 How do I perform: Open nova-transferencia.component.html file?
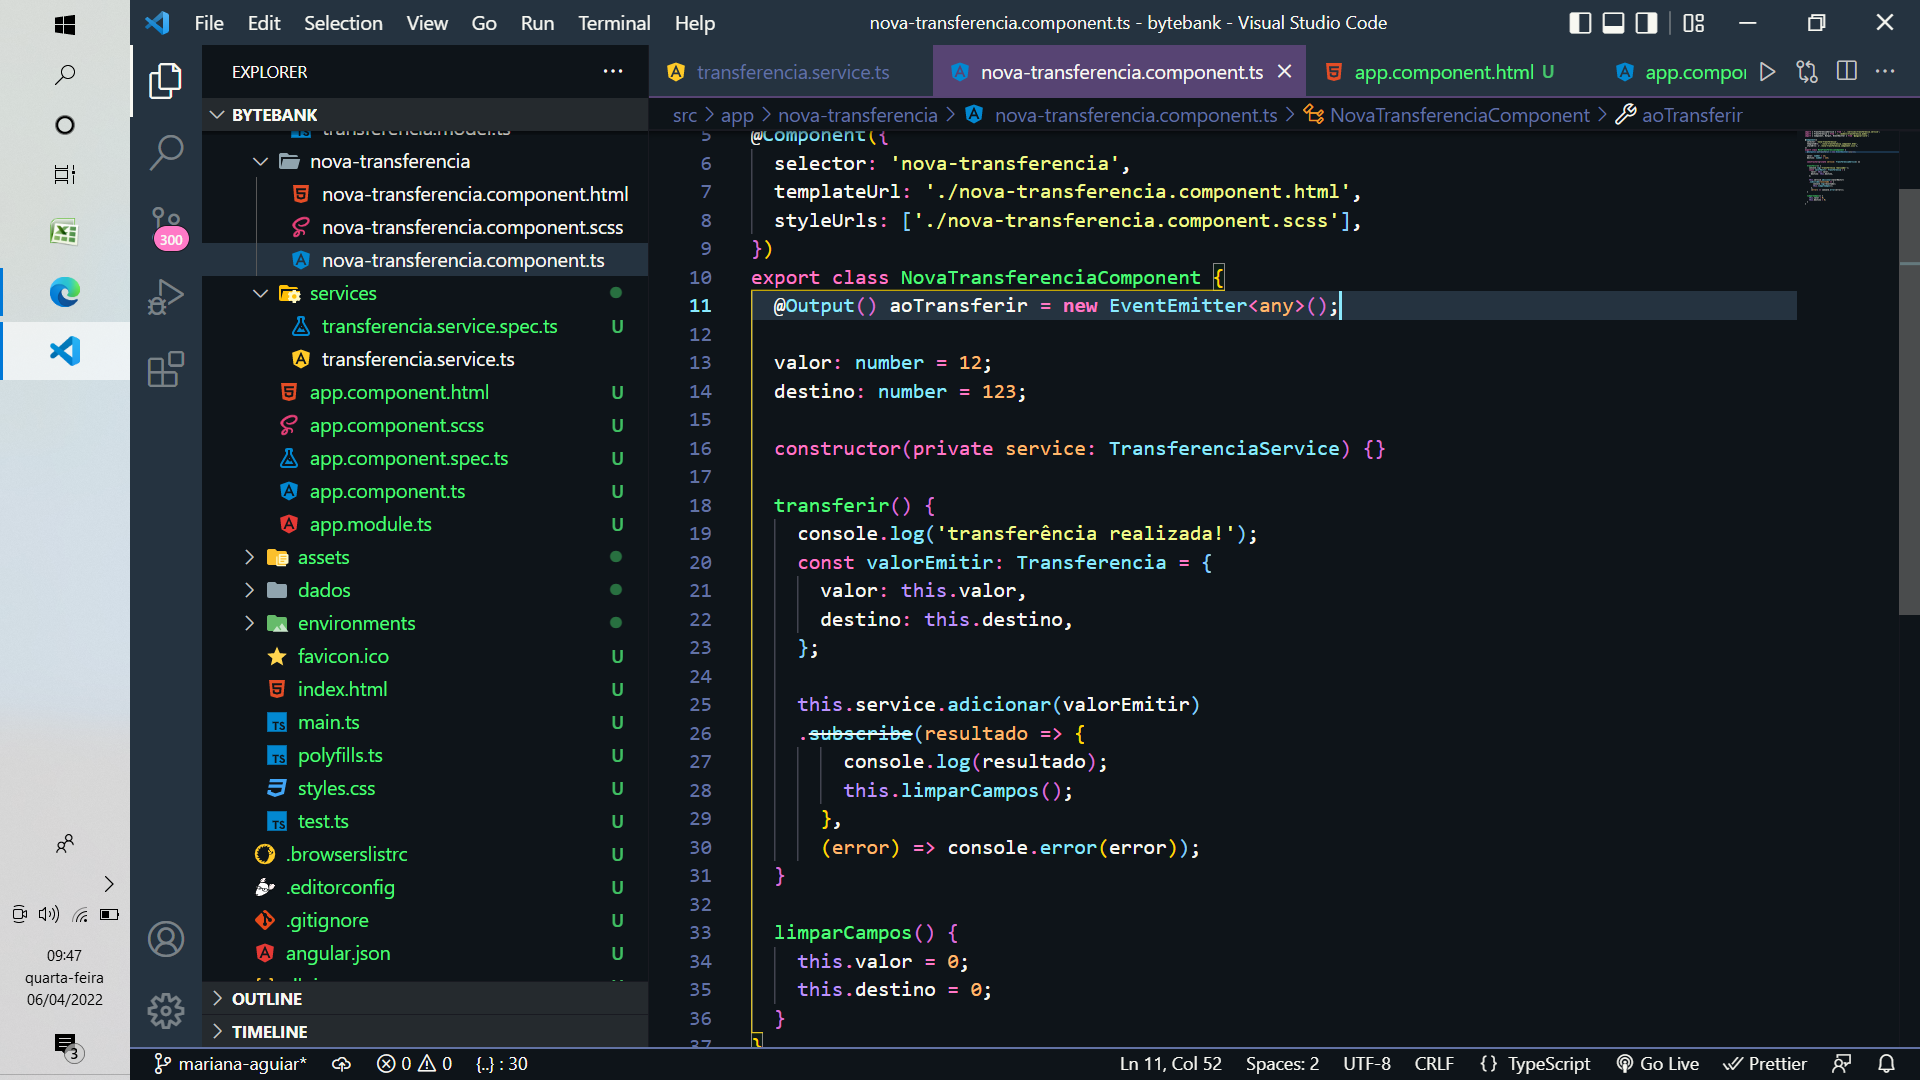475,194
